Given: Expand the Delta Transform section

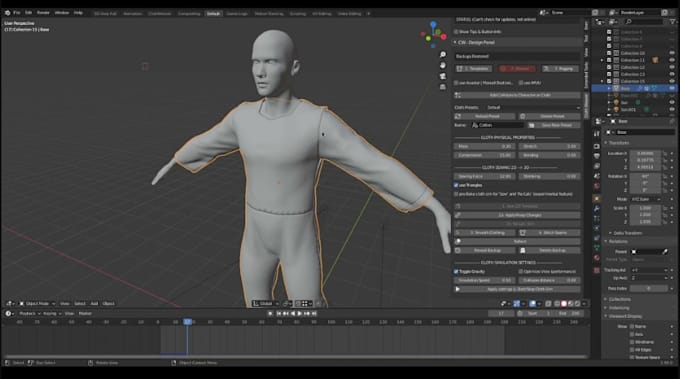Looking at the screenshot, I should click(x=627, y=233).
